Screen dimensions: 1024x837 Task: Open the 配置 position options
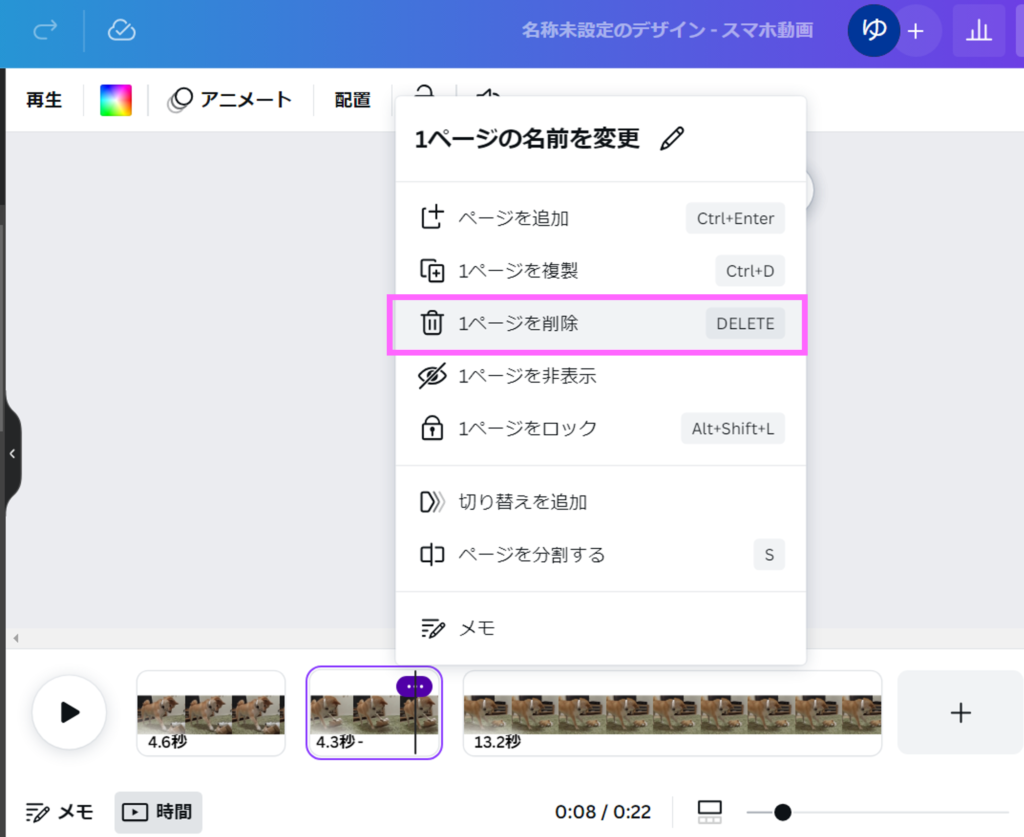[x=352, y=100]
